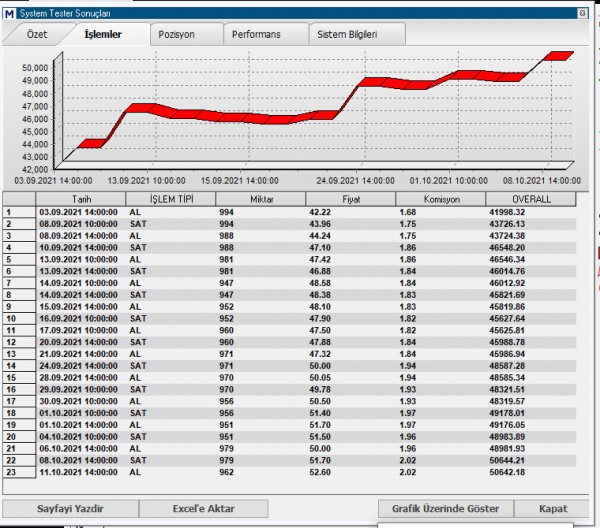Click overall value 46548.20
The image size is (600, 528).
point(507,248)
